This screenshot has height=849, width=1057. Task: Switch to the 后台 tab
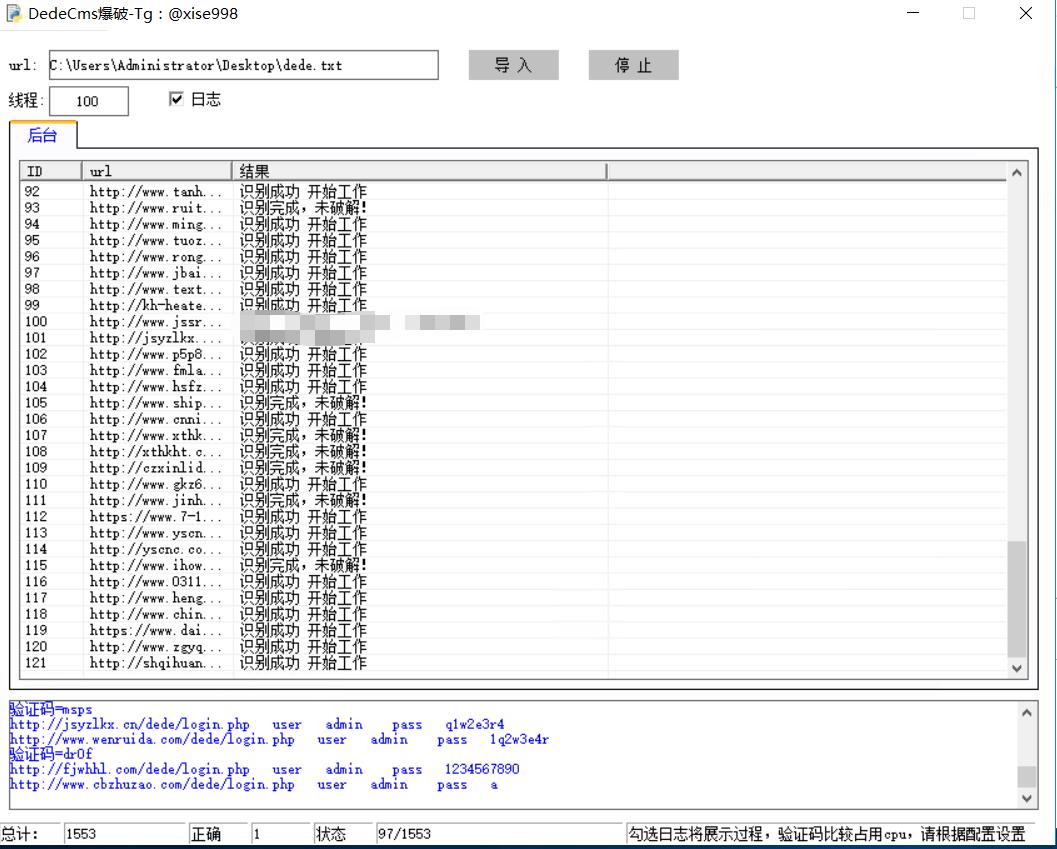pos(42,135)
